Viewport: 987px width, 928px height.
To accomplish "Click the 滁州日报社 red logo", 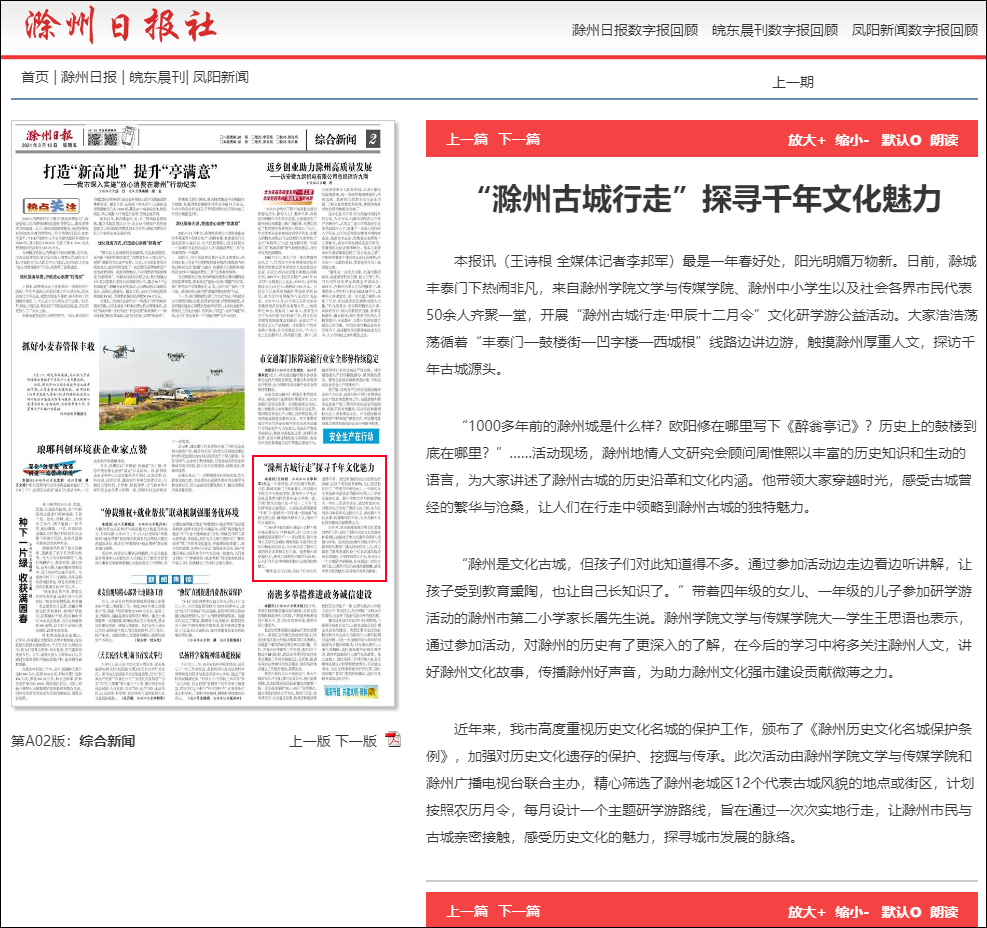I will click(x=121, y=26).
